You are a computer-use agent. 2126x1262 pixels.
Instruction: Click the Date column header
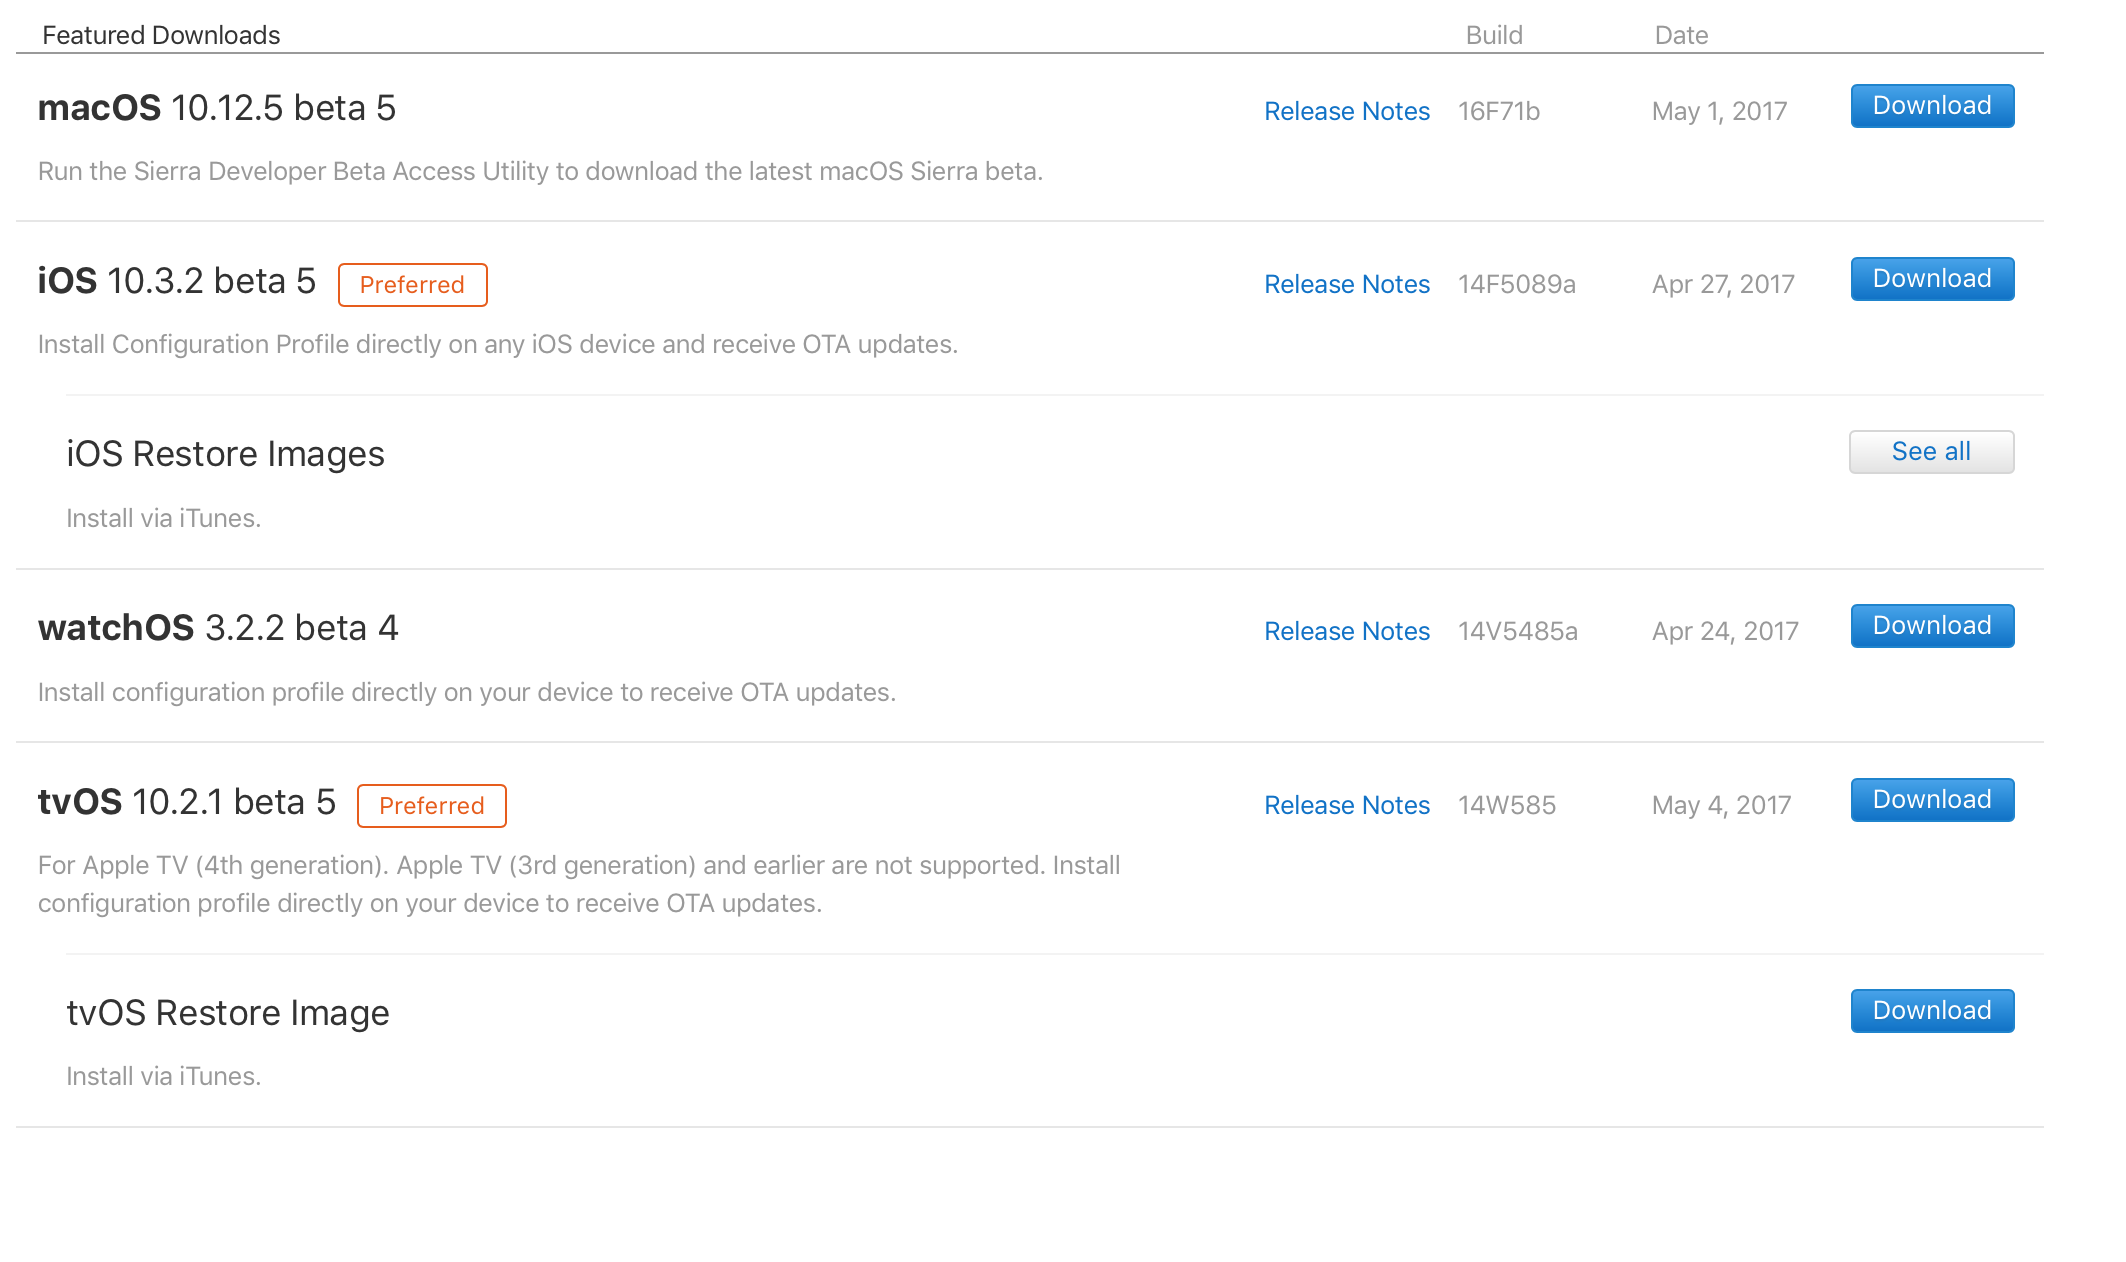pyautogui.click(x=1681, y=35)
